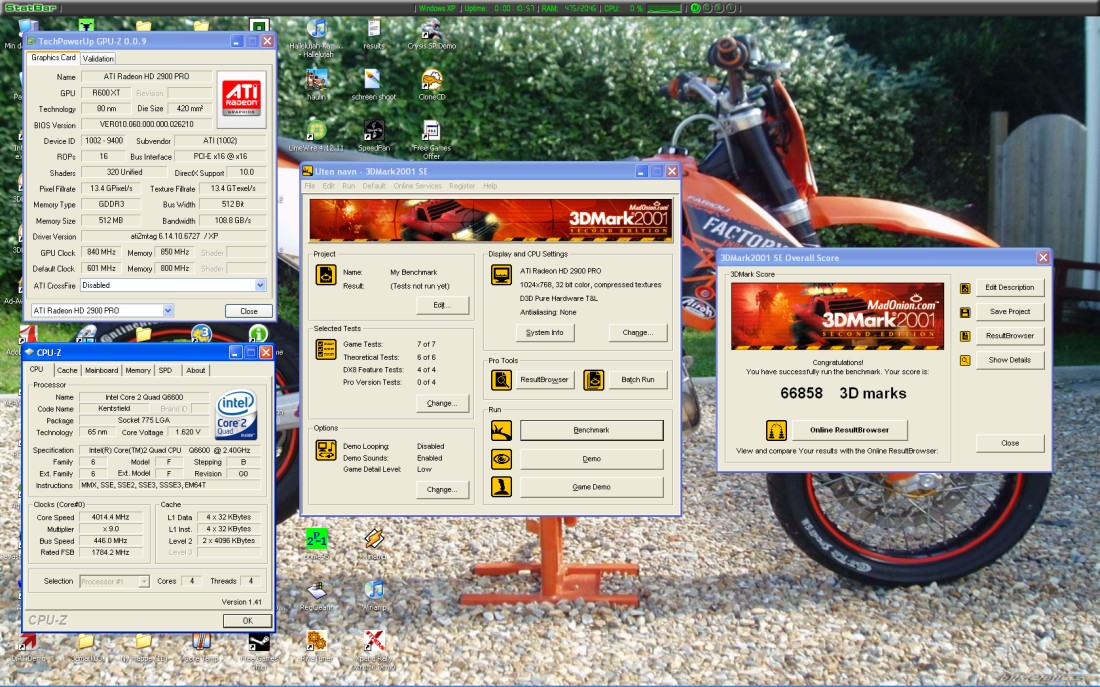Open the Online Services menu
1100x687 pixels.
[417, 186]
